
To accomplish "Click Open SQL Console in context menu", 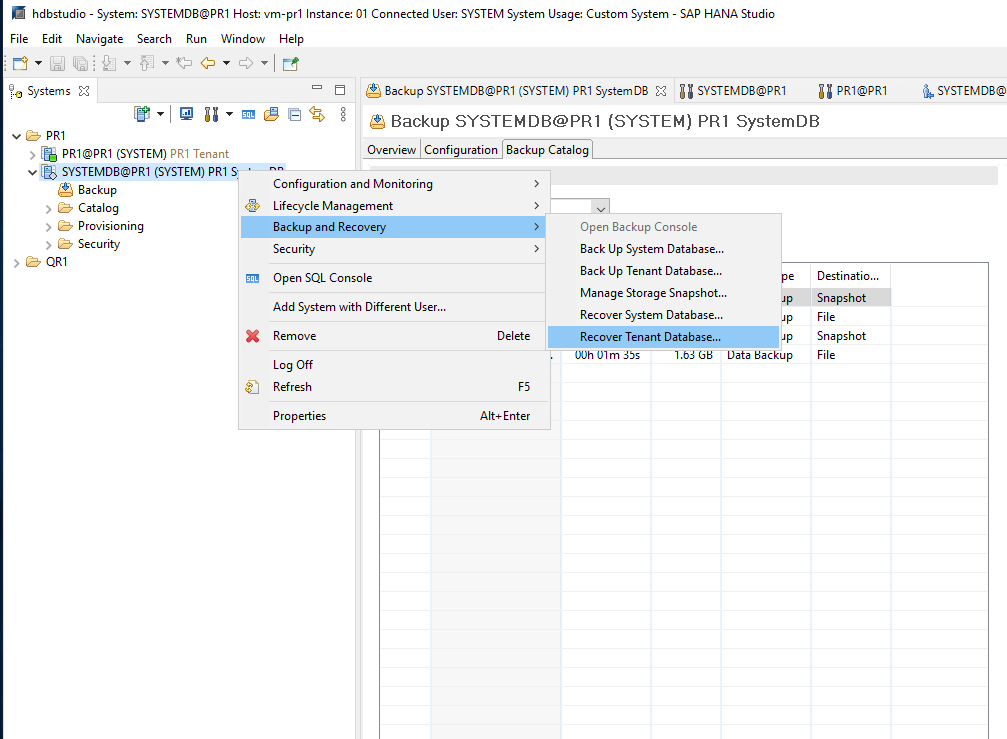I will [322, 278].
